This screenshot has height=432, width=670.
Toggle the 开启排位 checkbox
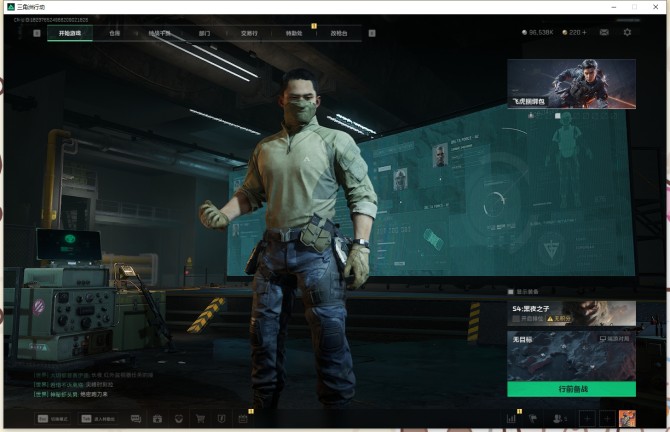(516, 319)
